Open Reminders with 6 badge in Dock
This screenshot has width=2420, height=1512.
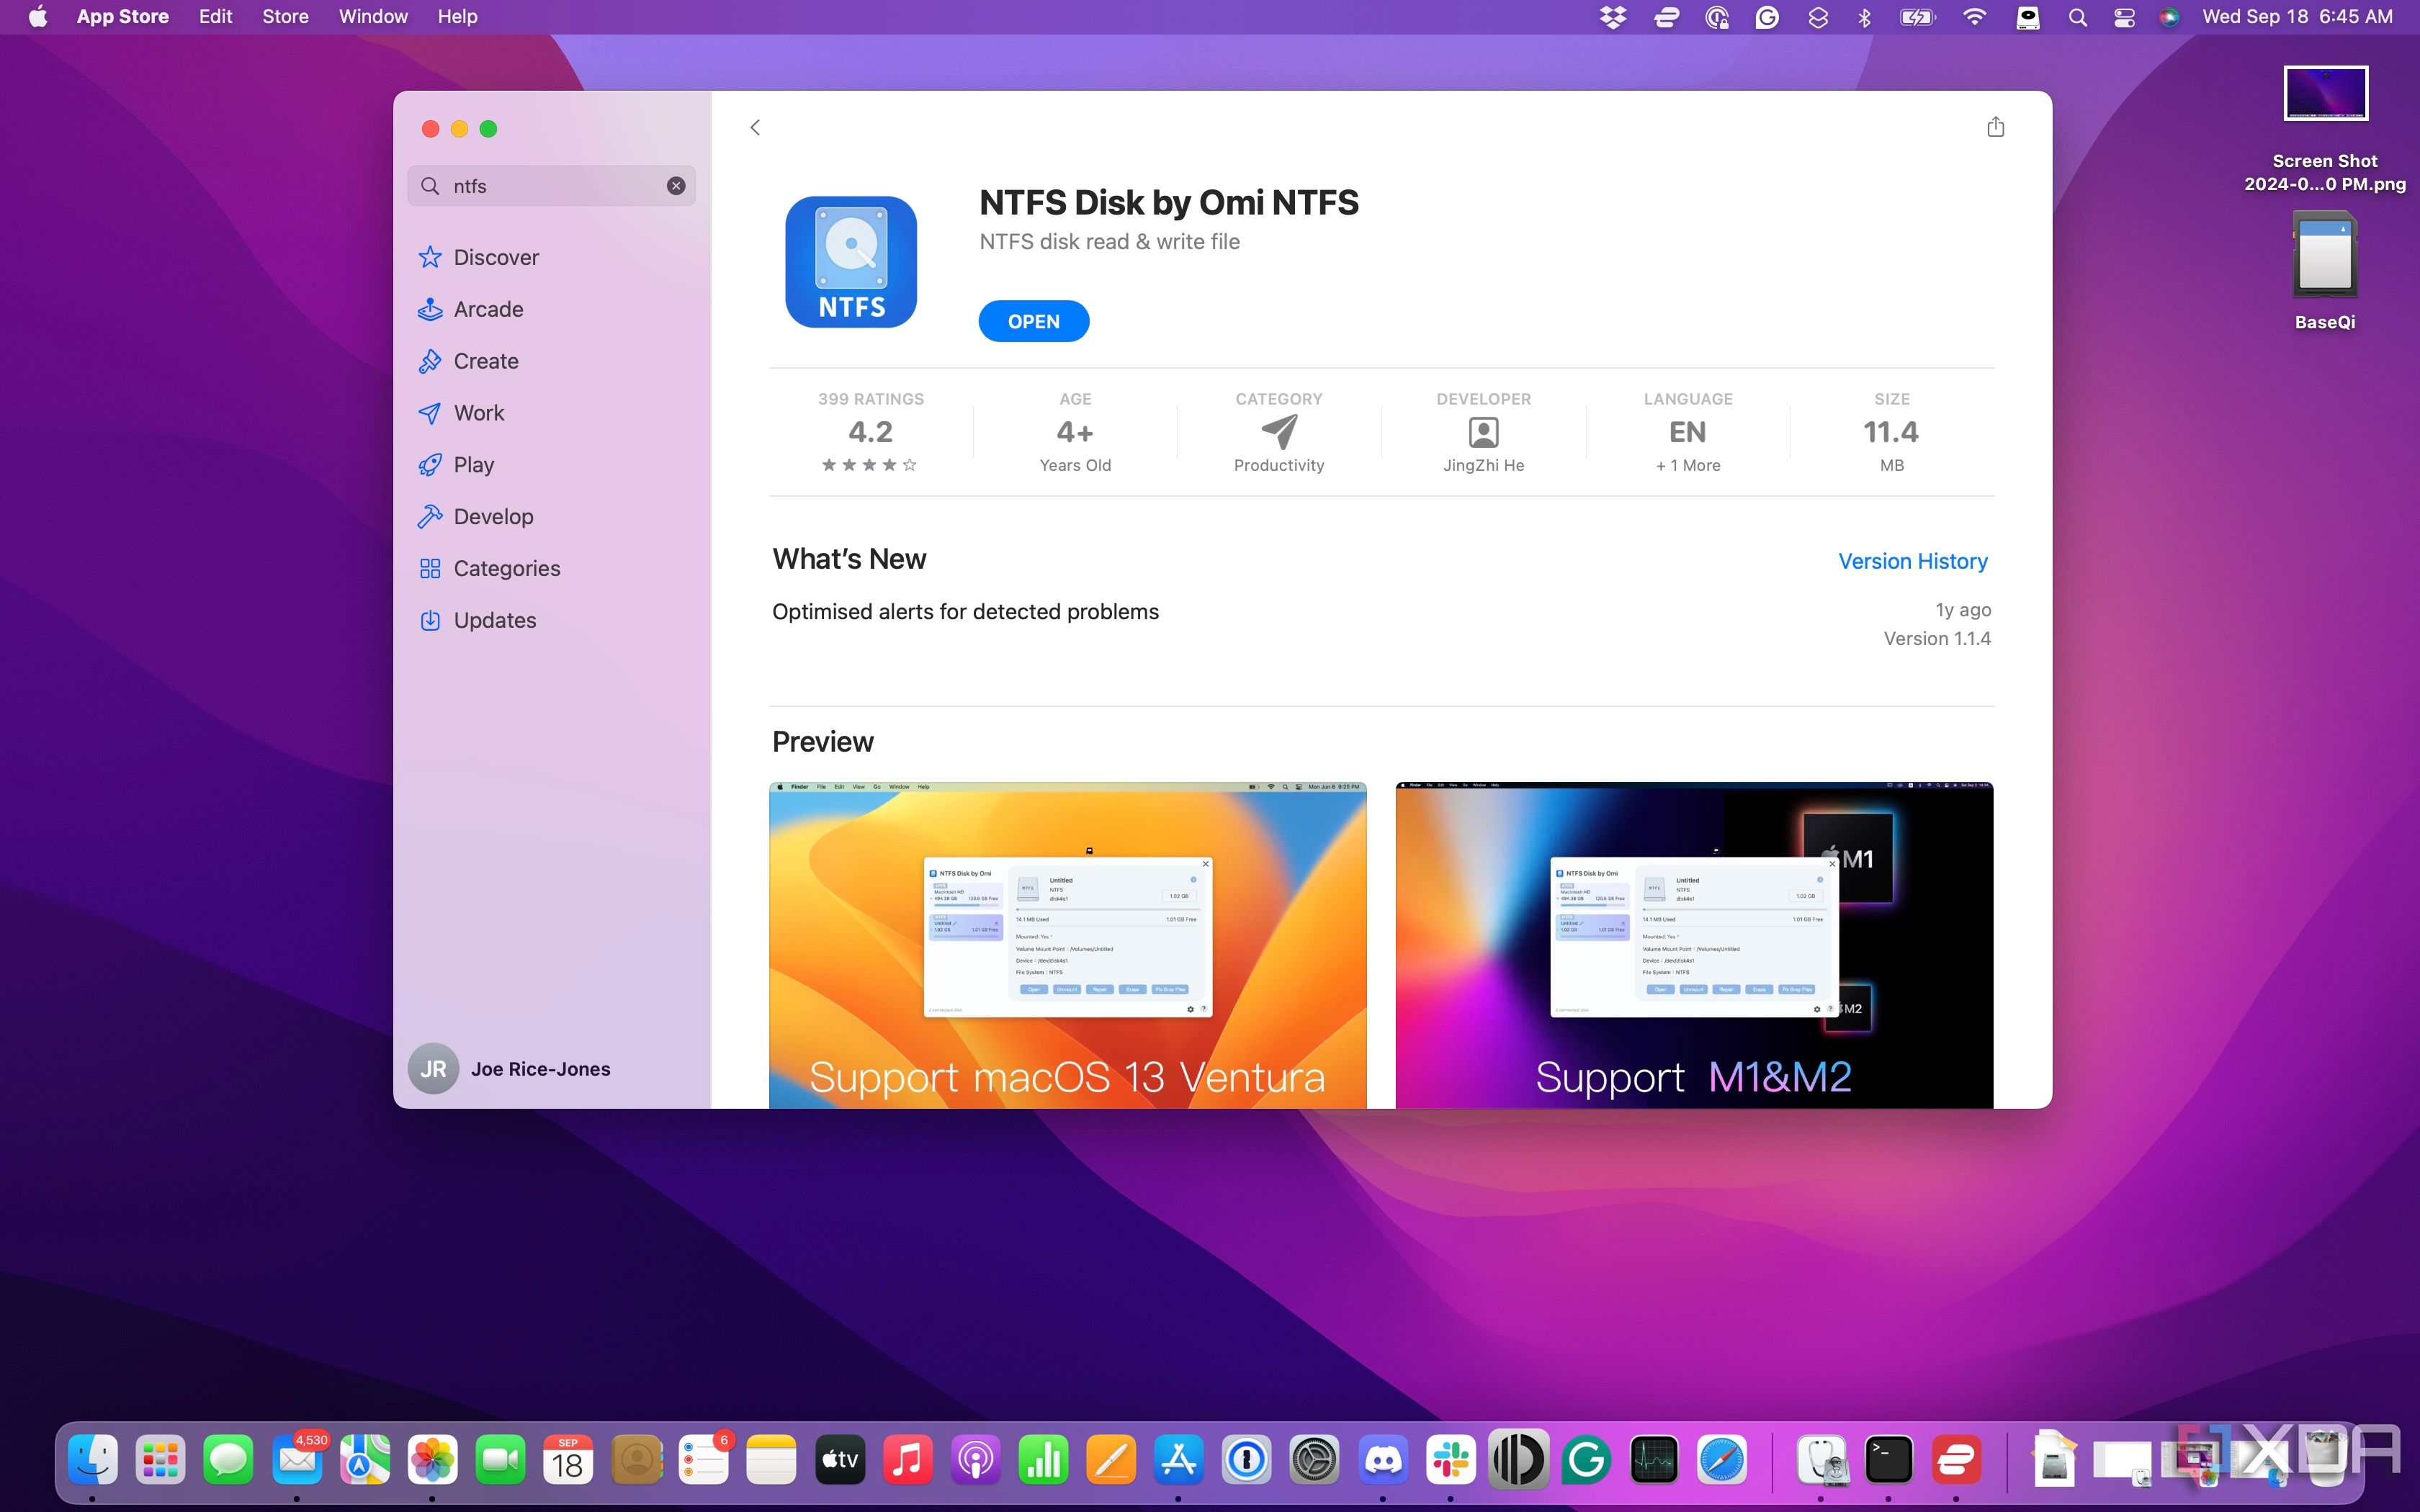[704, 1460]
